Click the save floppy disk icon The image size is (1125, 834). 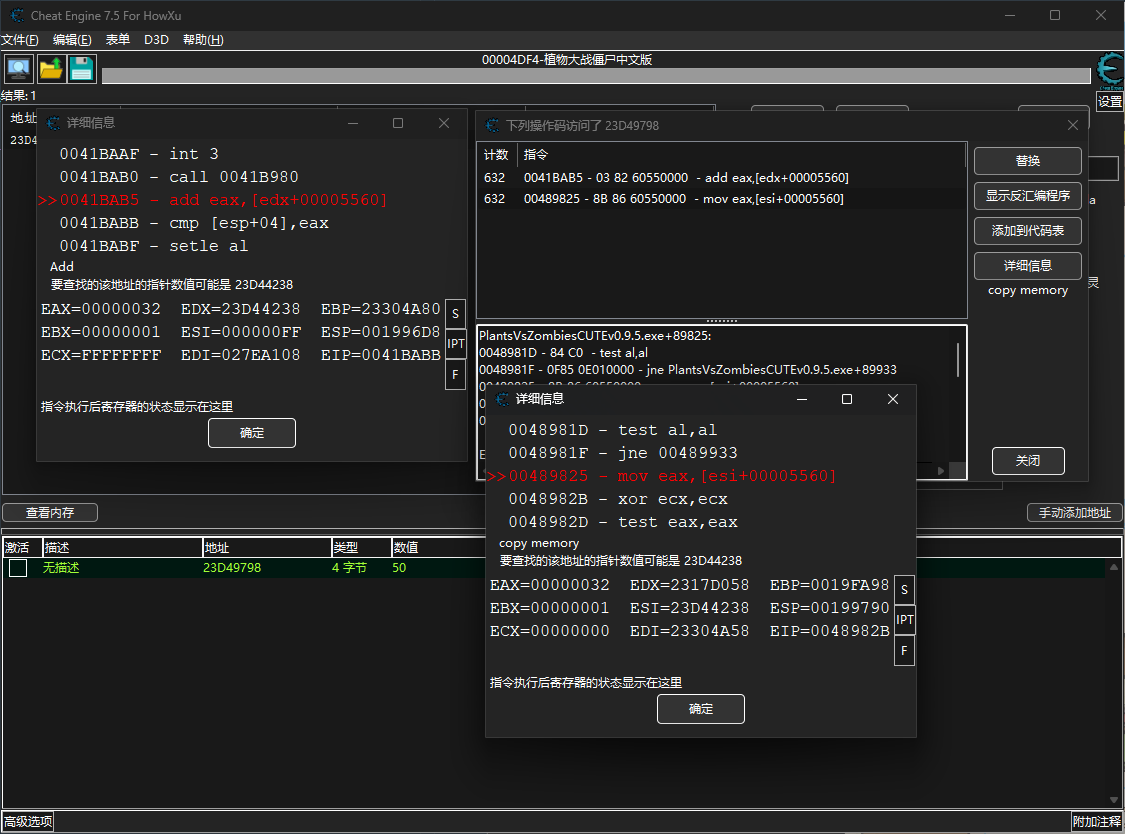(x=81, y=69)
